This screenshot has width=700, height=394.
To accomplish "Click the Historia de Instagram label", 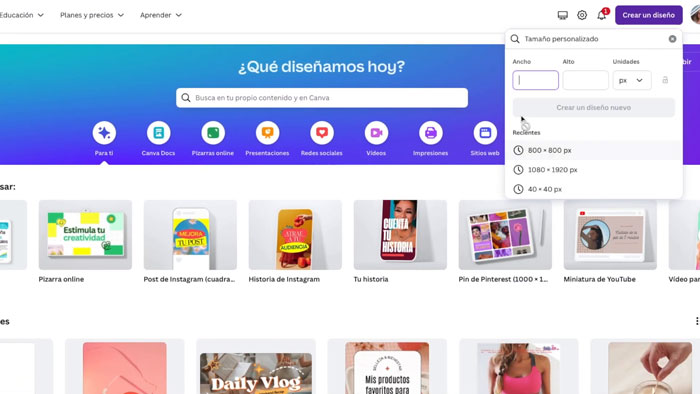I will [284, 279].
